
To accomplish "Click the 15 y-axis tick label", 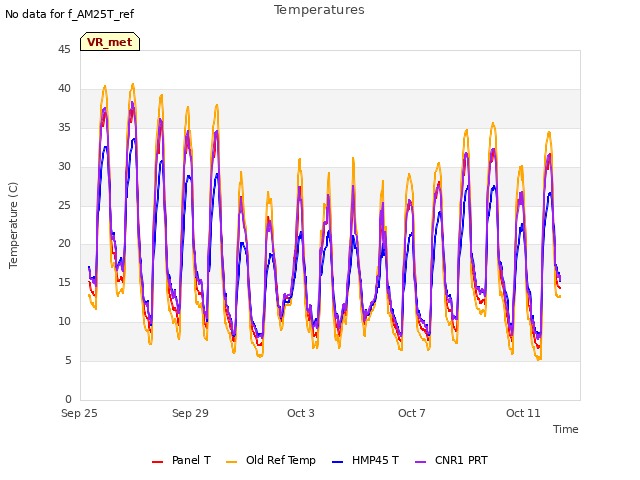I will pos(64,282).
